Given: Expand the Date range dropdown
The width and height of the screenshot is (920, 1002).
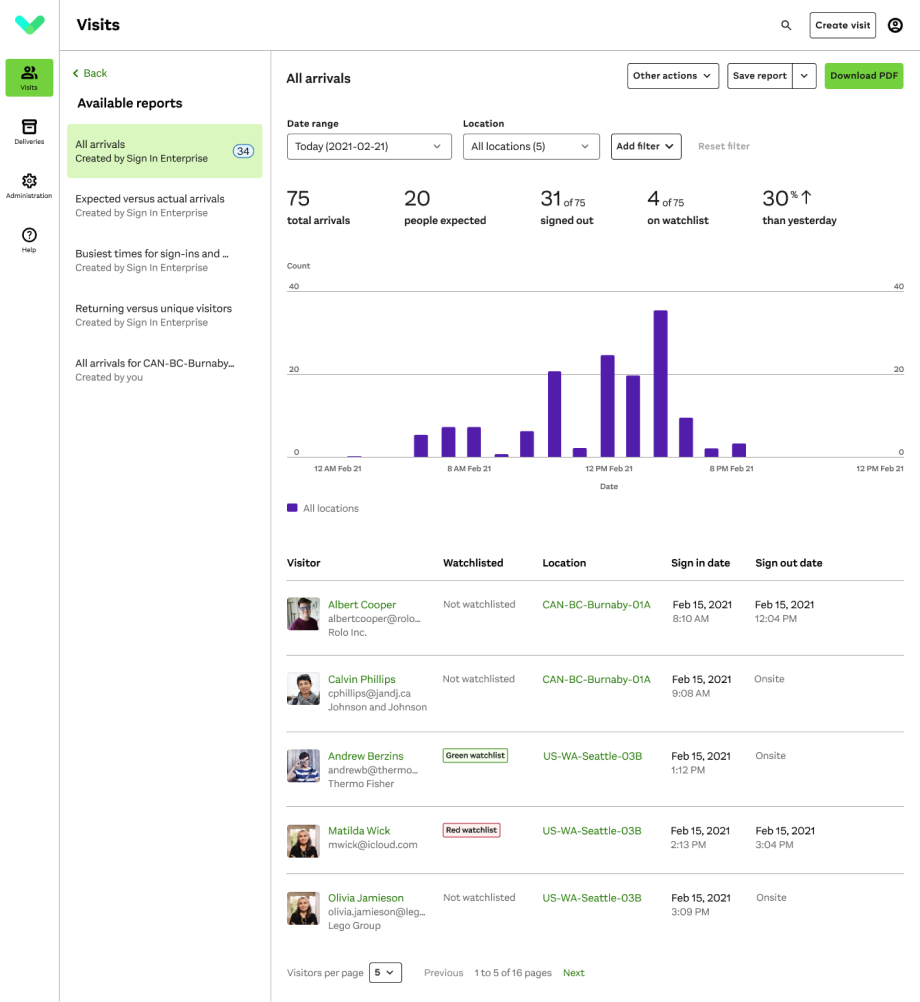Looking at the screenshot, I should tap(369, 146).
